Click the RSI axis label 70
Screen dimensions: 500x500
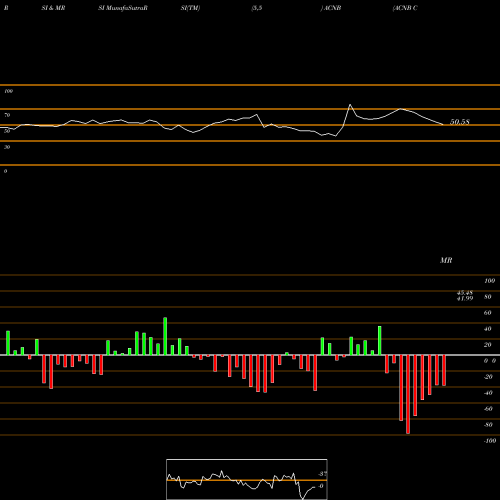pos(7,115)
